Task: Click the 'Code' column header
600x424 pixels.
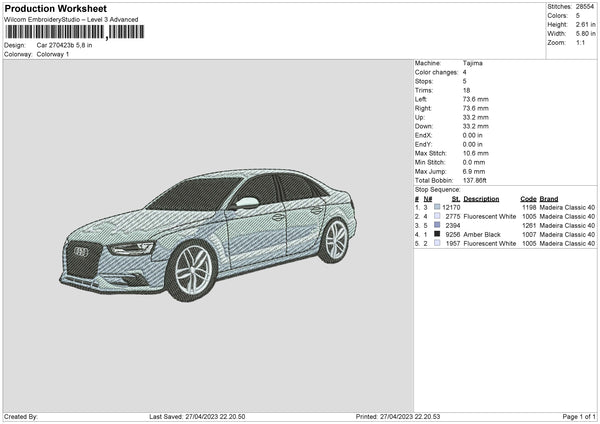Action: coord(528,199)
